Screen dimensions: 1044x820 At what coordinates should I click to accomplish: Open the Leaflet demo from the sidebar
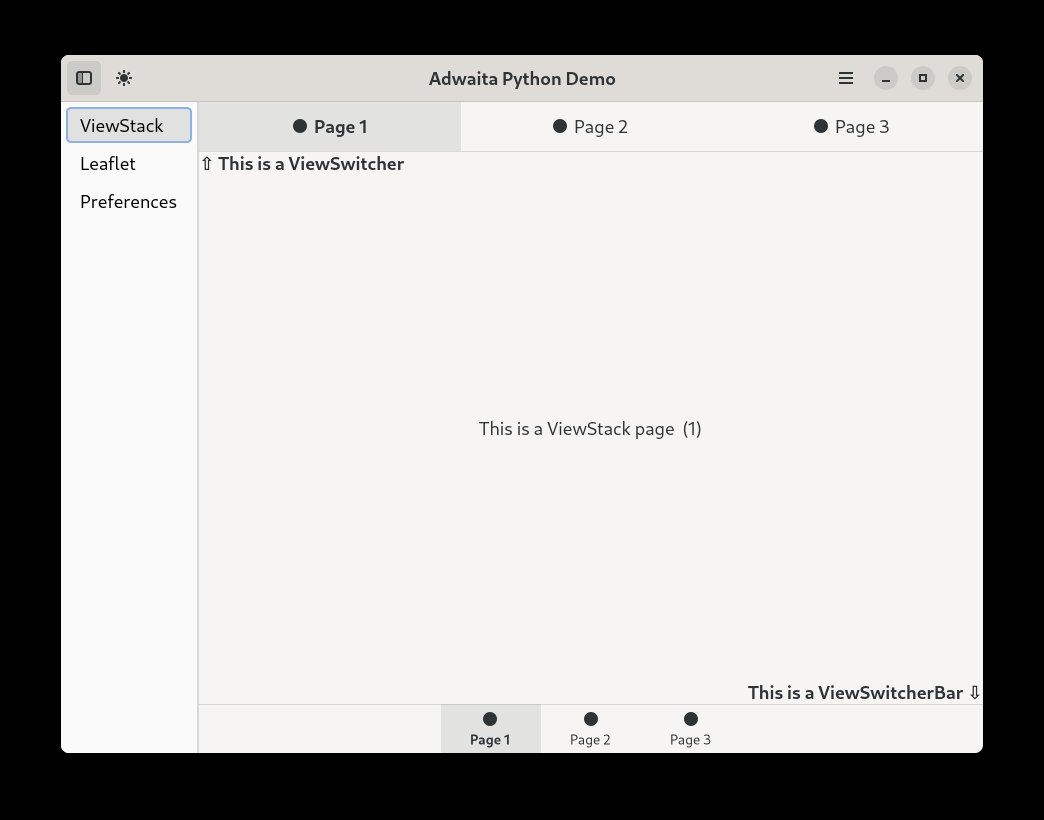click(x=107, y=163)
